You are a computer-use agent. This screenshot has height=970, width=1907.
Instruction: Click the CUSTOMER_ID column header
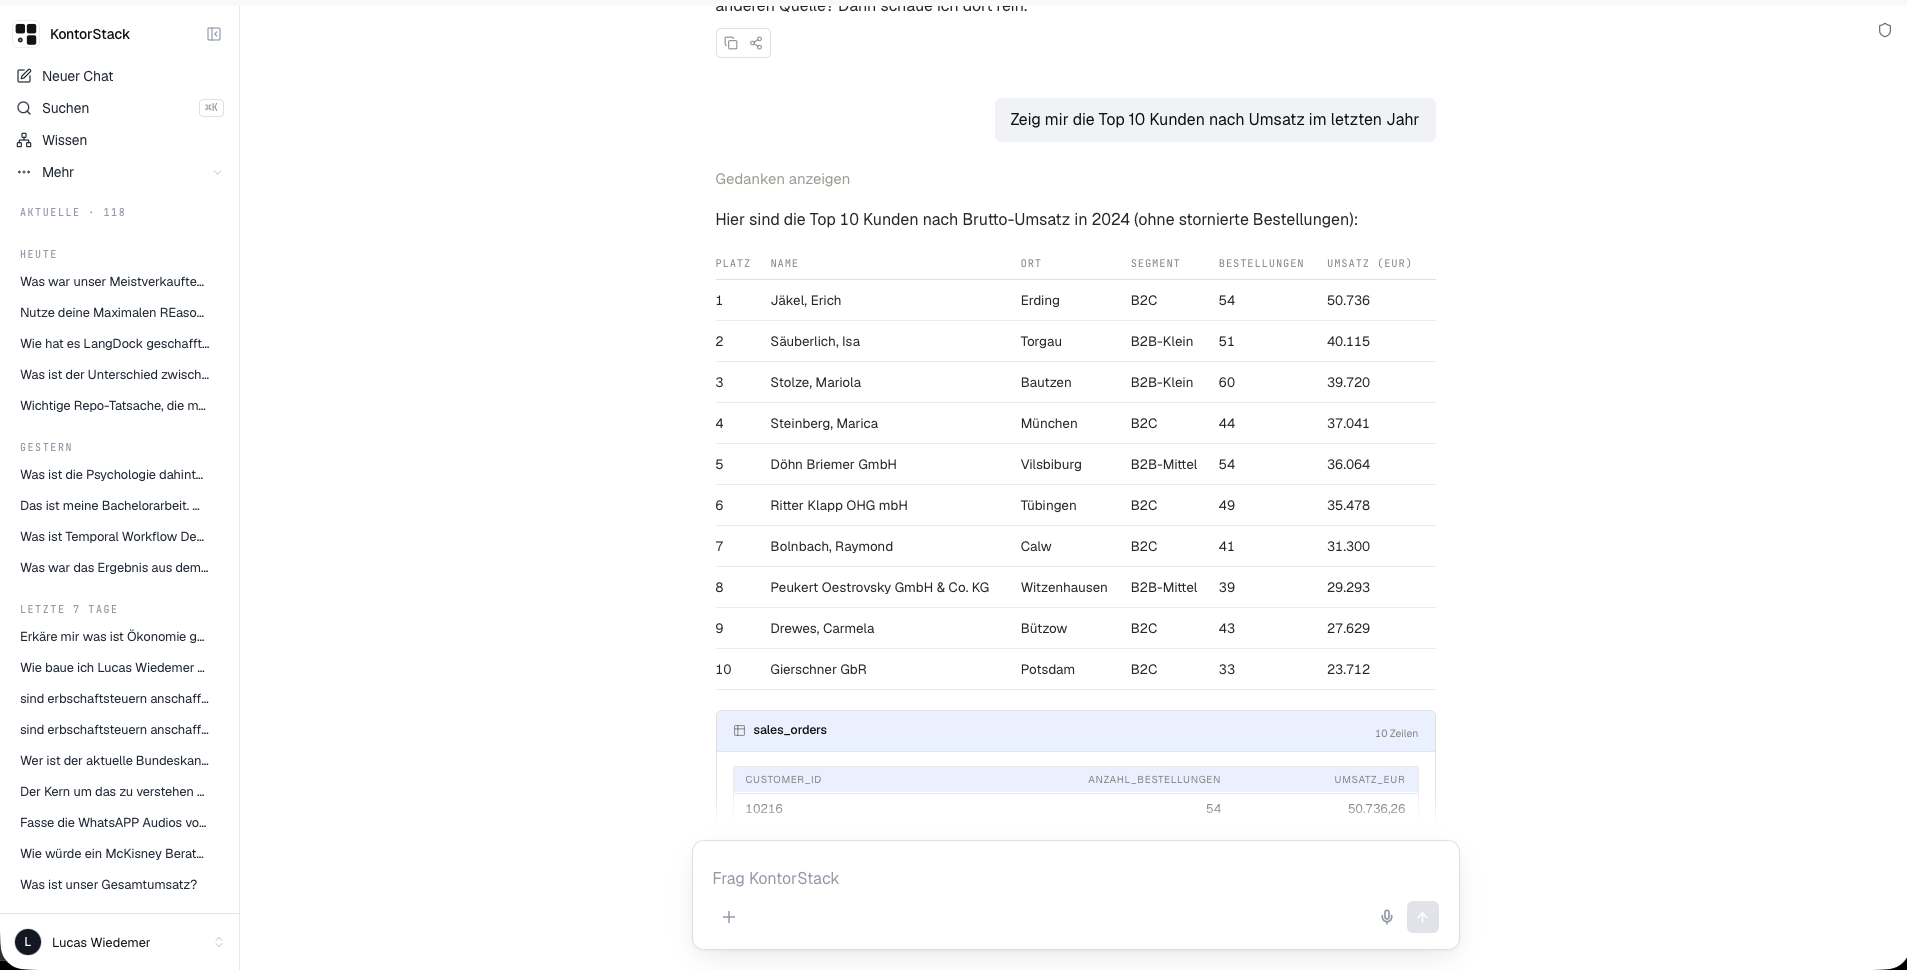tap(783, 780)
